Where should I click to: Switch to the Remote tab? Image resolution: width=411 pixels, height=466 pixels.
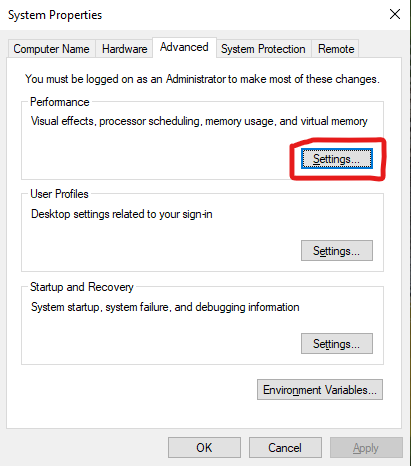[x=336, y=49]
